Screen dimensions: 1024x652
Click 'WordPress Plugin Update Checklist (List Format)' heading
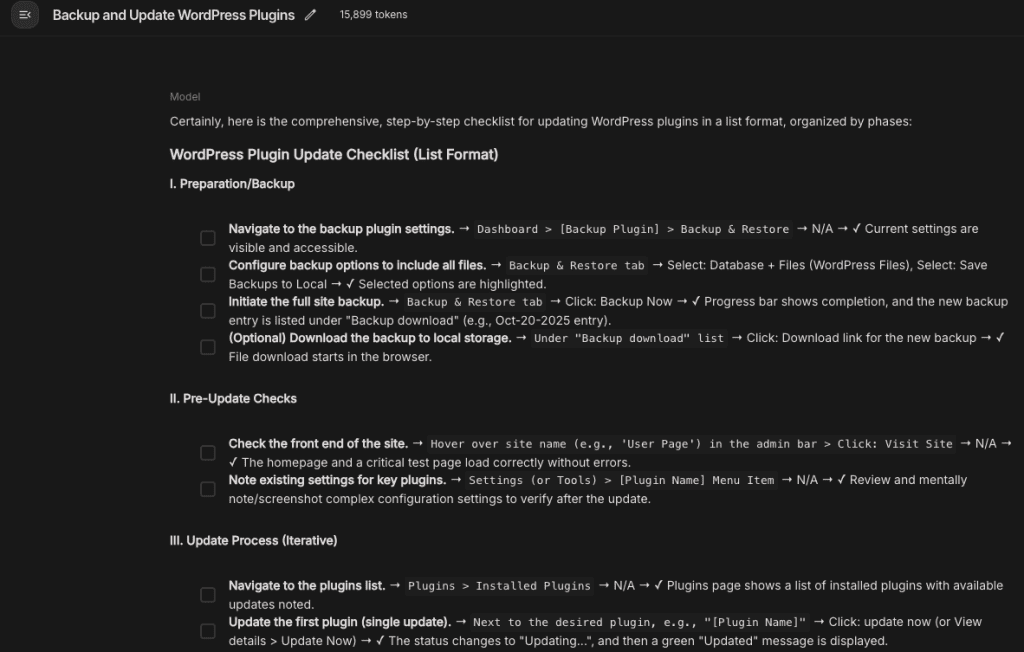click(x=334, y=155)
